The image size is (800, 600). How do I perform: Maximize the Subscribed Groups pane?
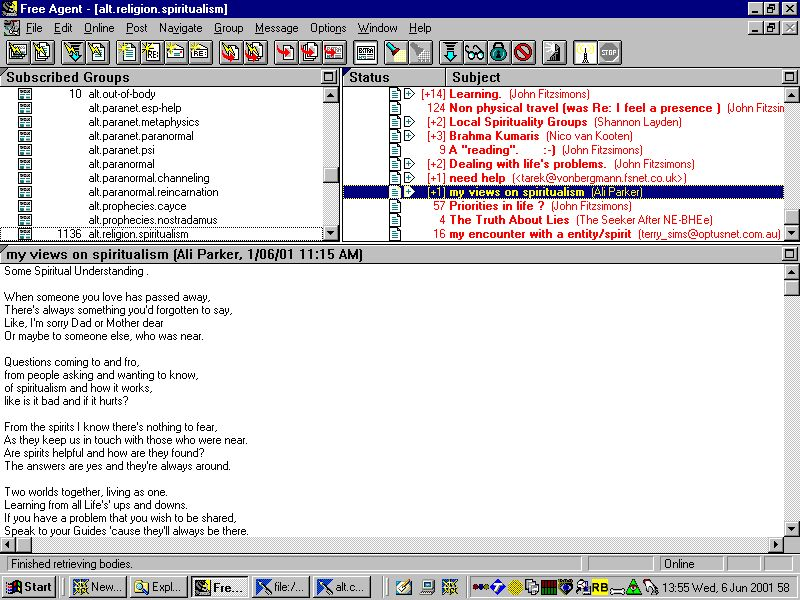[328, 77]
